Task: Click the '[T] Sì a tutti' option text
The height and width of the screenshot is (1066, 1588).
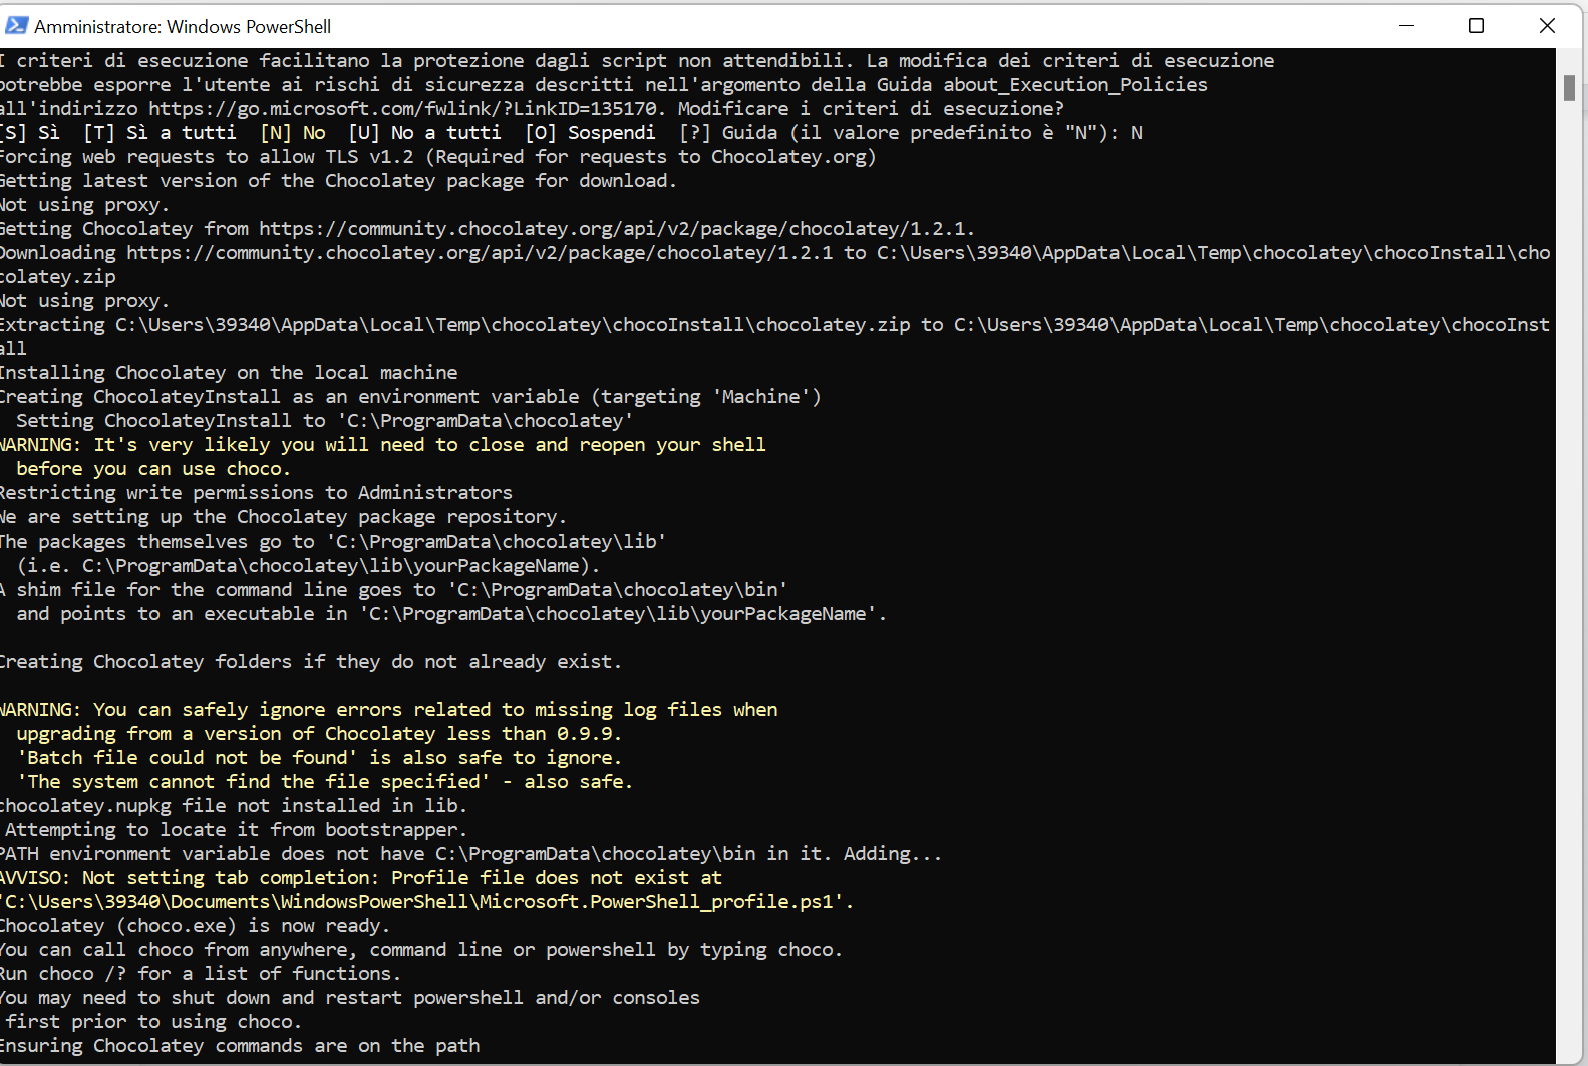Action: click(x=160, y=132)
